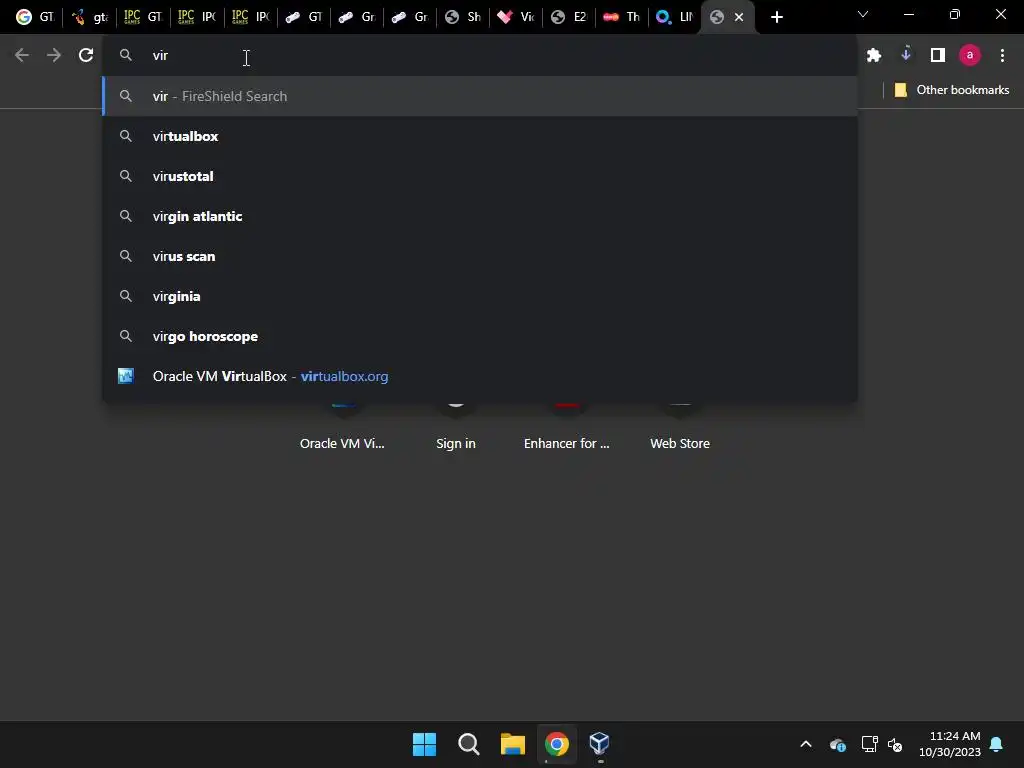This screenshot has width=1024, height=768.
Task: Choose the 'virginia' suggestion
Action: click(x=480, y=296)
